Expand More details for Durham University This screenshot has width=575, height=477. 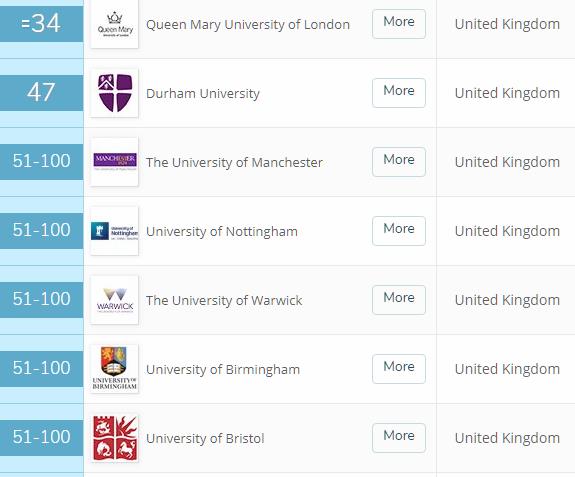pos(399,93)
